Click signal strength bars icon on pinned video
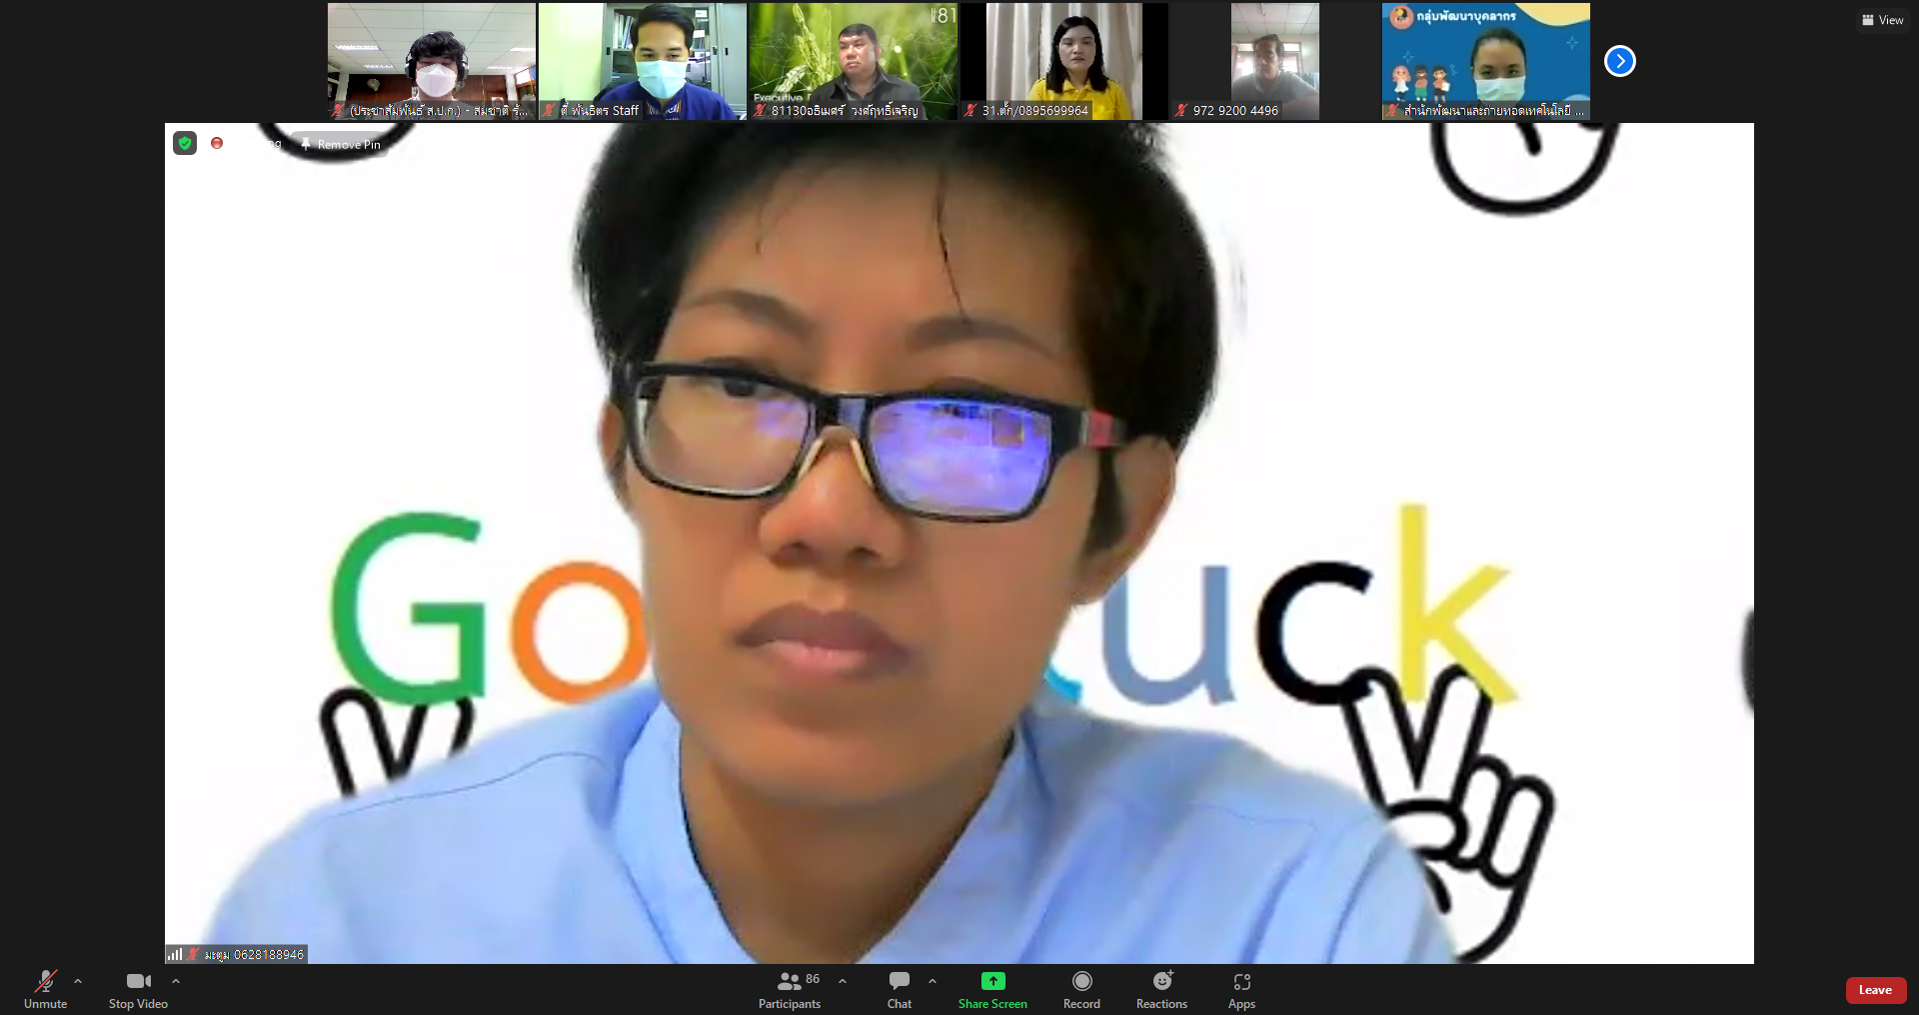The image size is (1919, 1015). pos(175,955)
